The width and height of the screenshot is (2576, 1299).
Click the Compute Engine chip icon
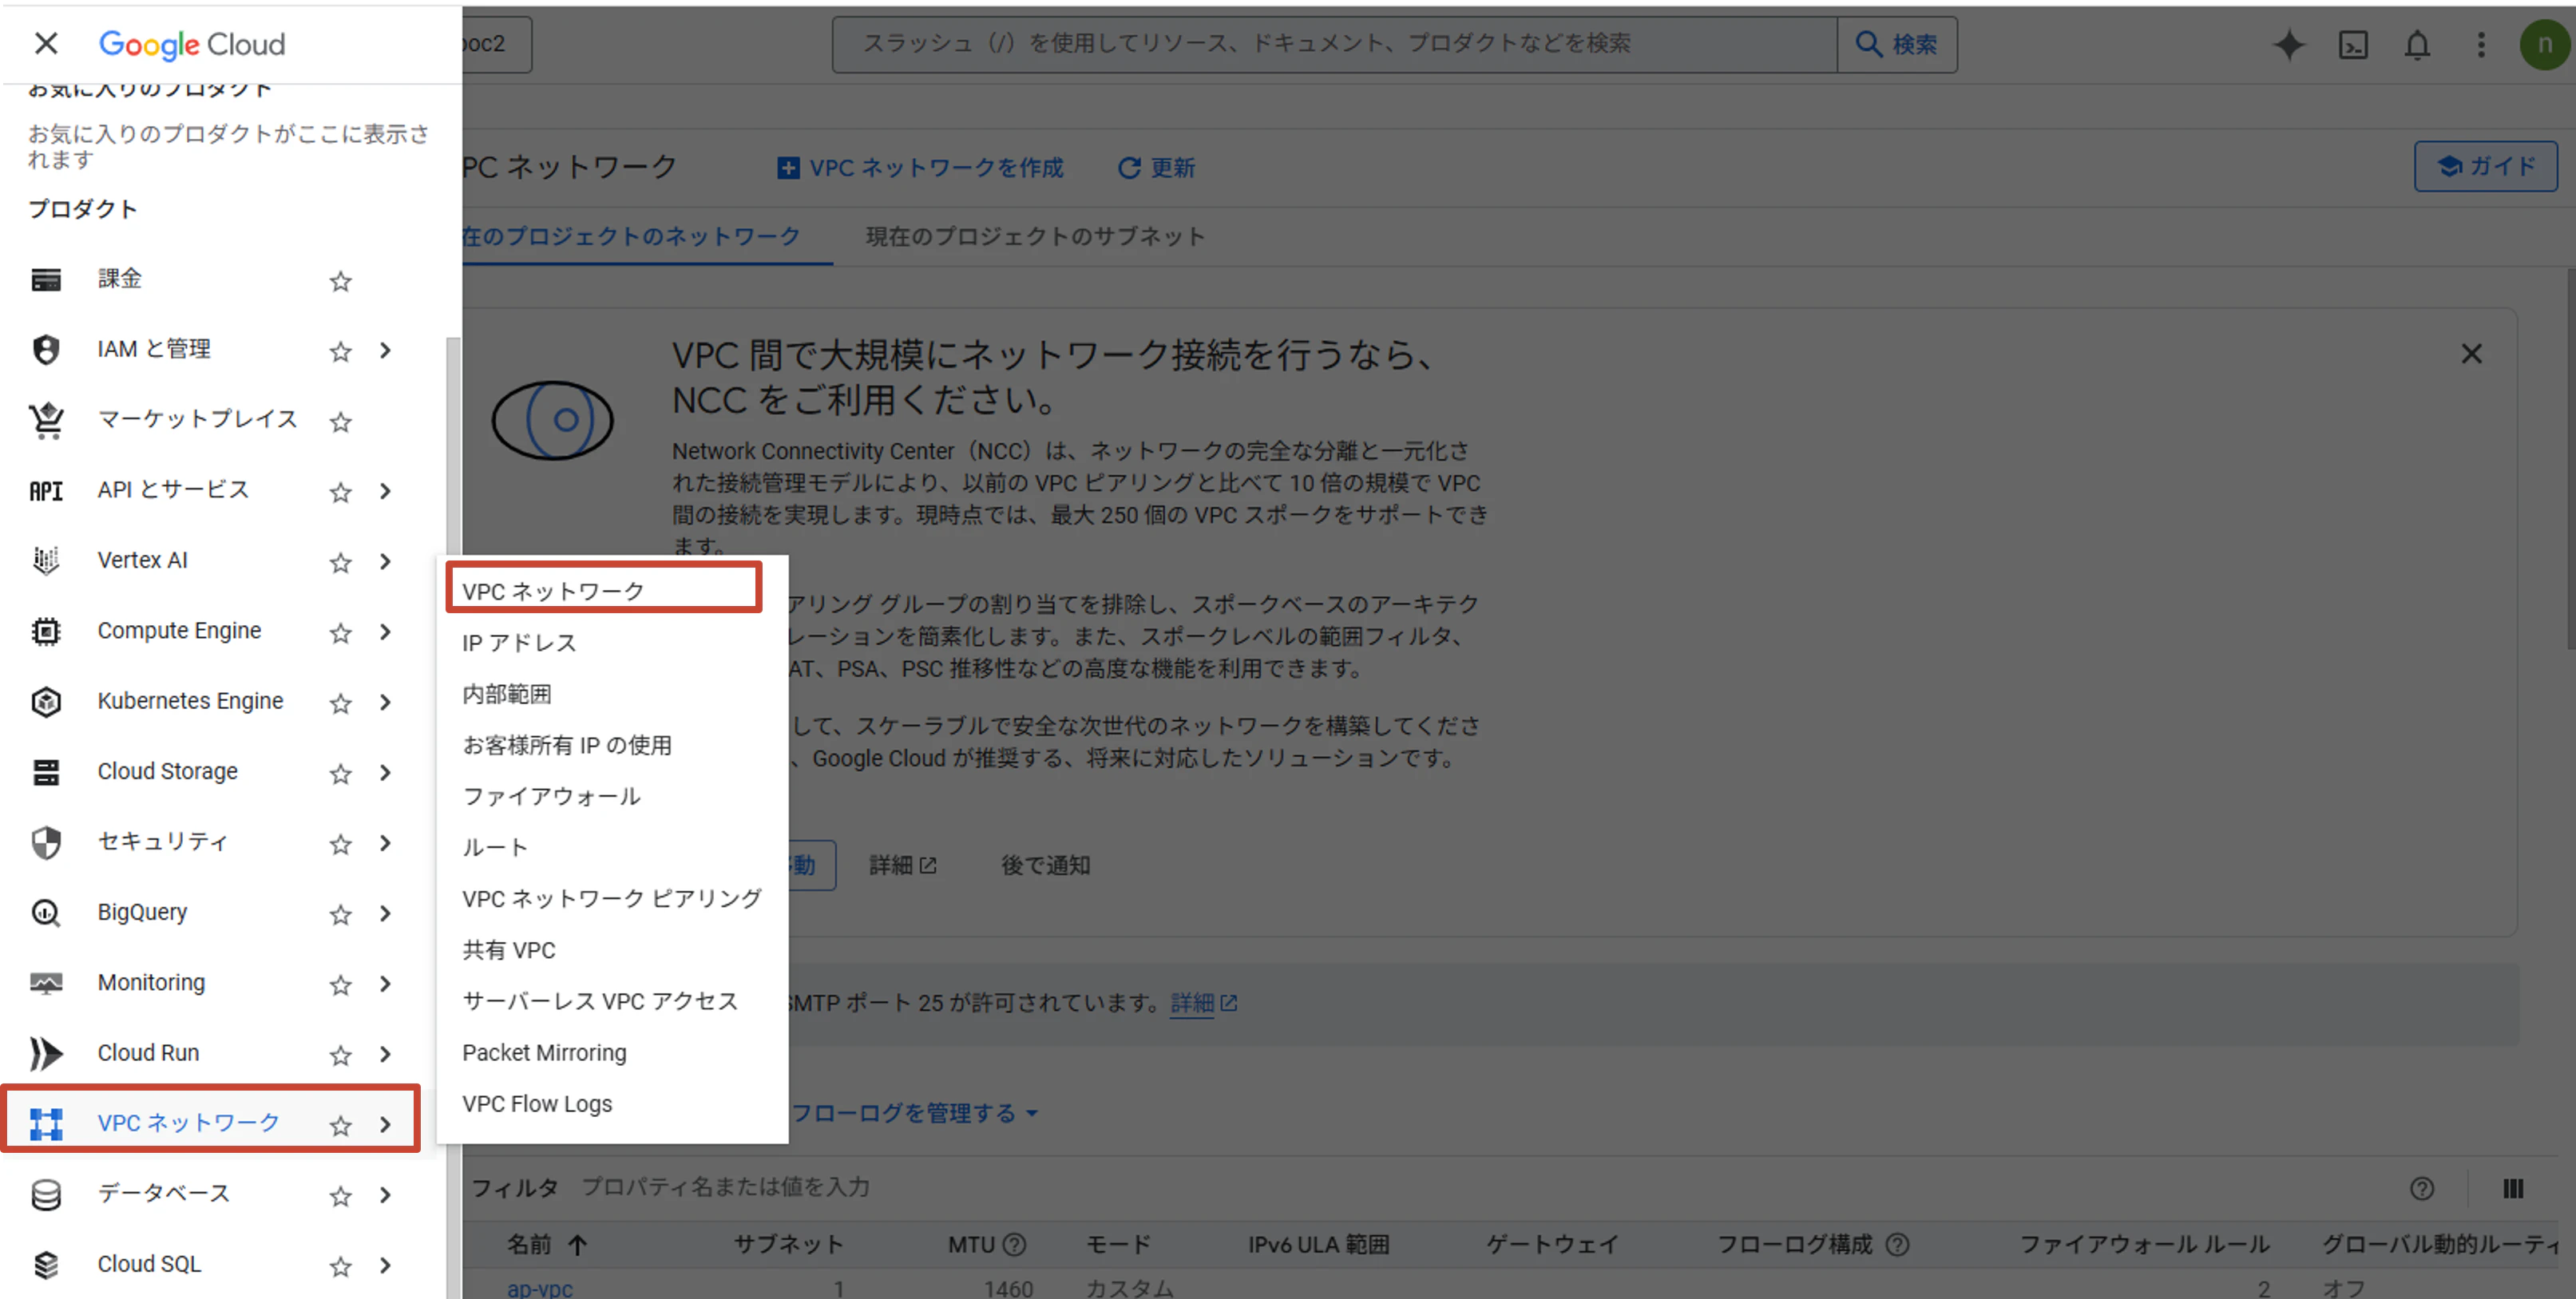(x=46, y=631)
